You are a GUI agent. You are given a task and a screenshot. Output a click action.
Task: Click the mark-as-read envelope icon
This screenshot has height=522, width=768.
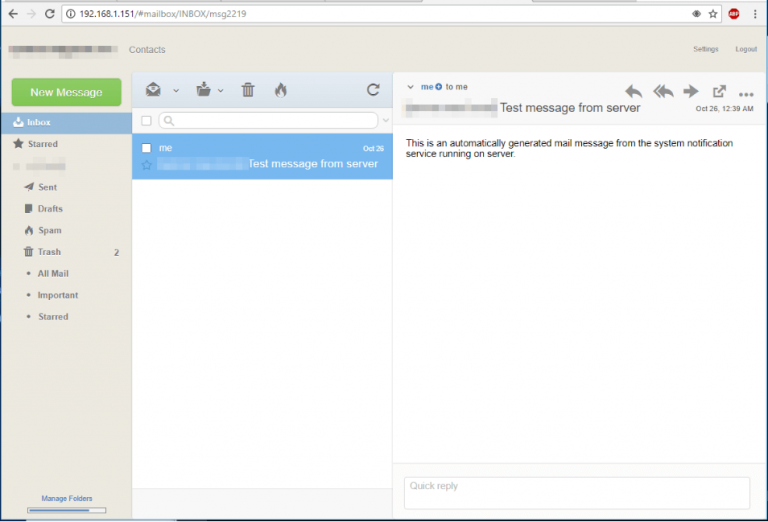pos(153,90)
